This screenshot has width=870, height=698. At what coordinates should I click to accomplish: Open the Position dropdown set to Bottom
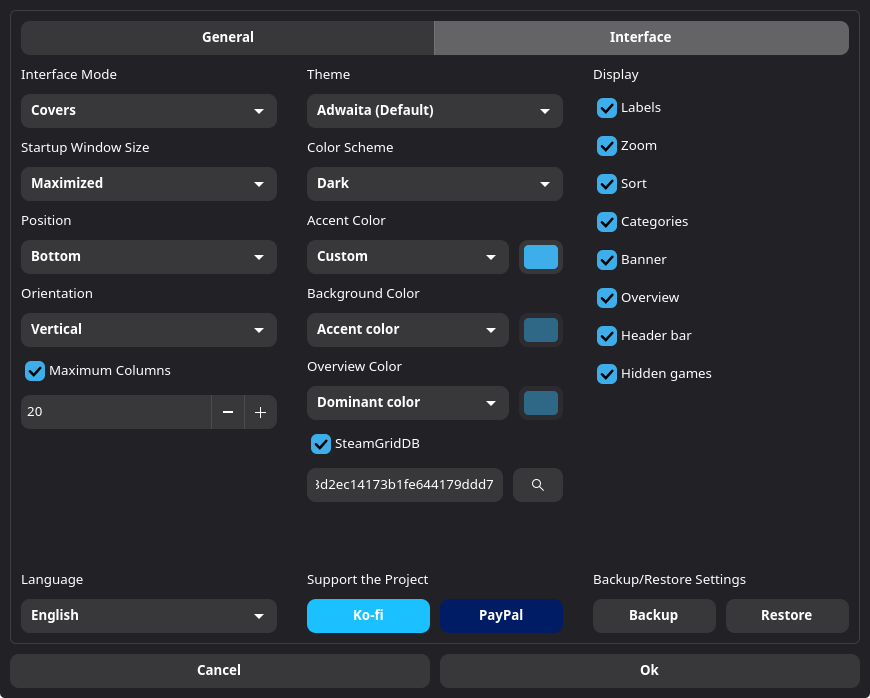pos(149,257)
